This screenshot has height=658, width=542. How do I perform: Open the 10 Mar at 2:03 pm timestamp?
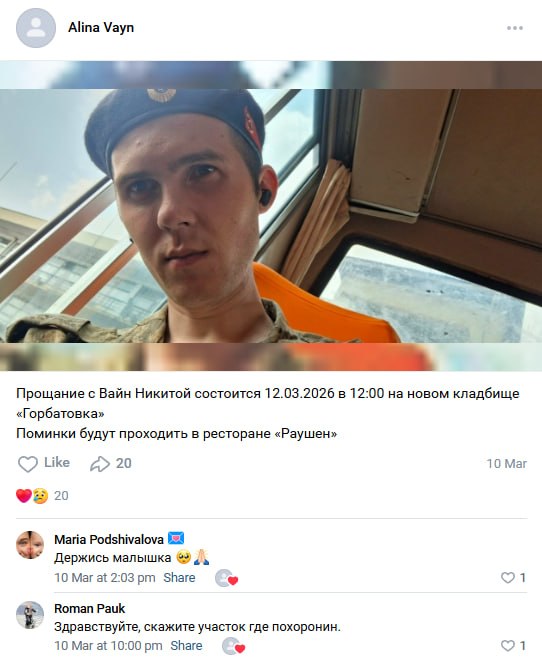point(105,578)
